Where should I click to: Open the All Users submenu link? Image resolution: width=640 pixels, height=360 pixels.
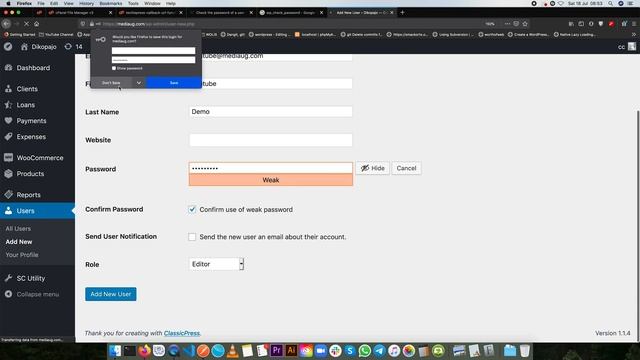pyautogui.click(x=18, y=229)
